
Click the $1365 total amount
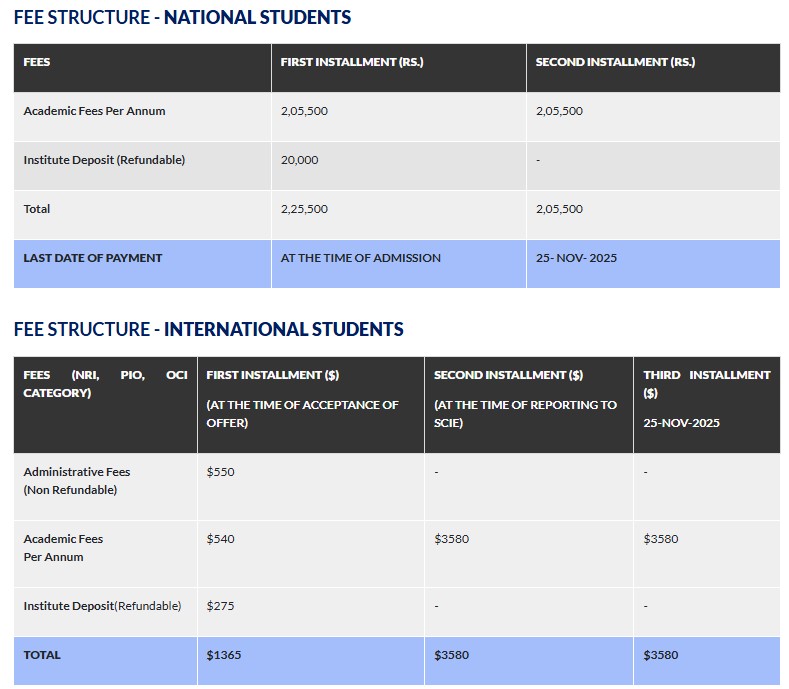[224, 655]
